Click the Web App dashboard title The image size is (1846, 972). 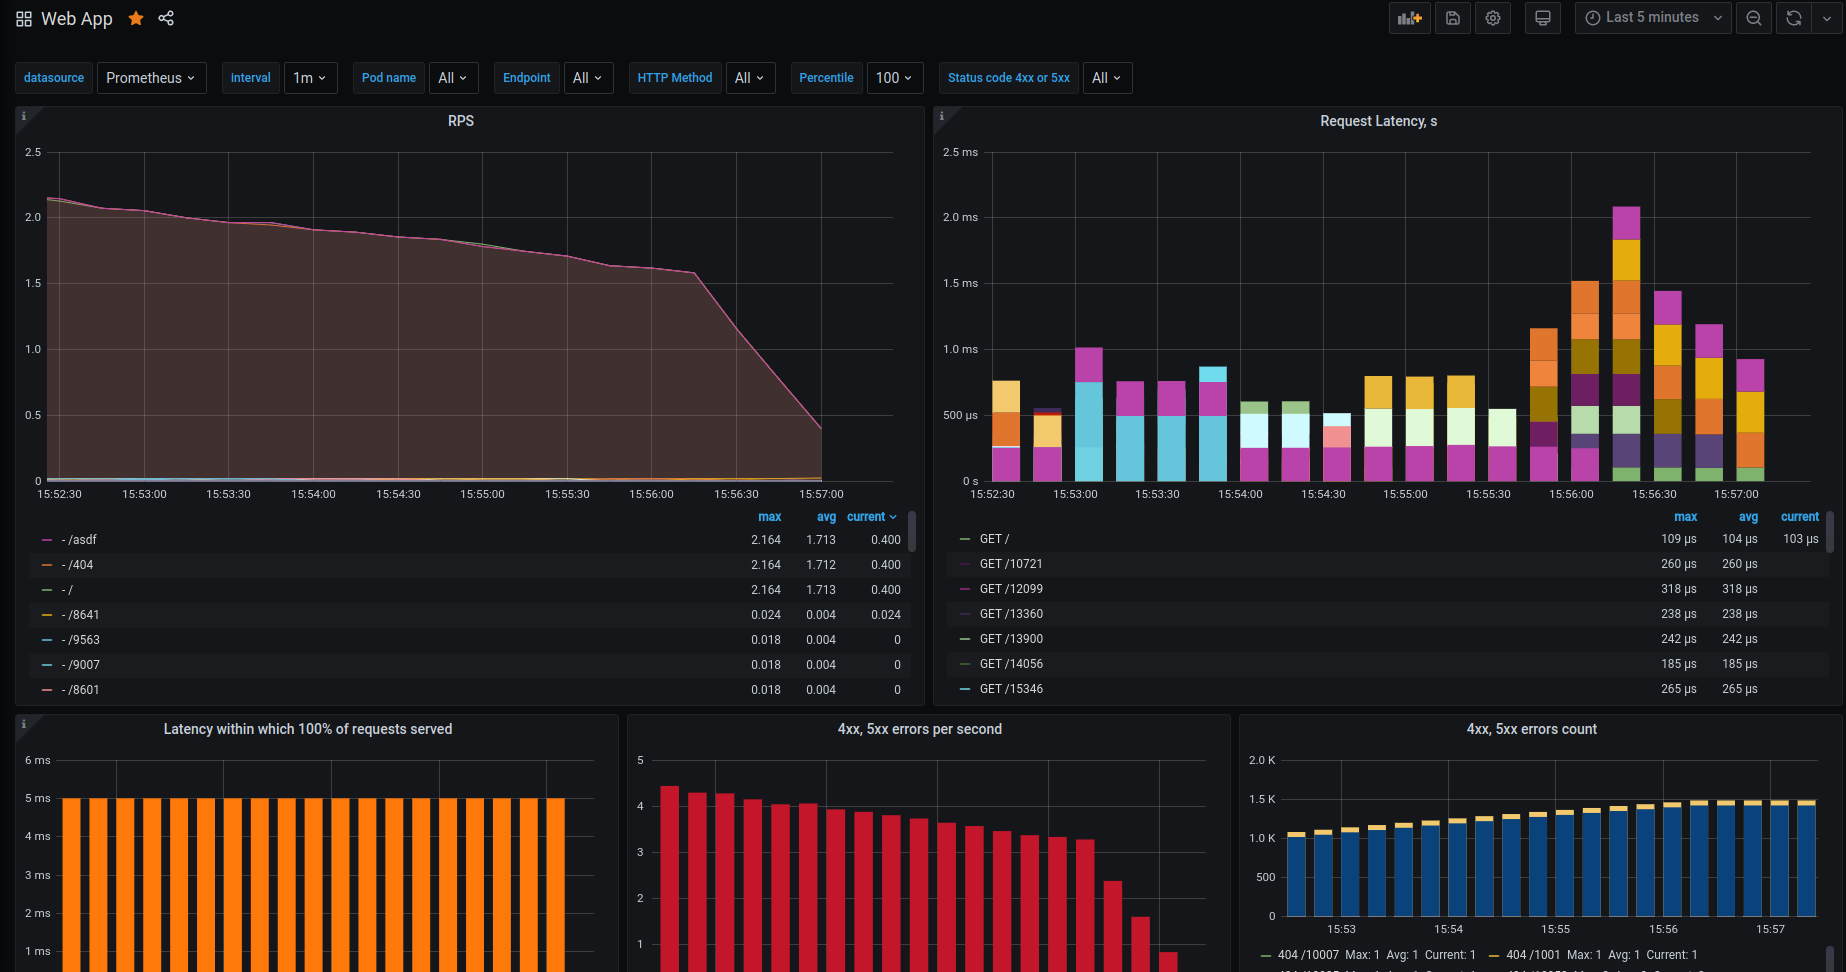coord(77,19)
